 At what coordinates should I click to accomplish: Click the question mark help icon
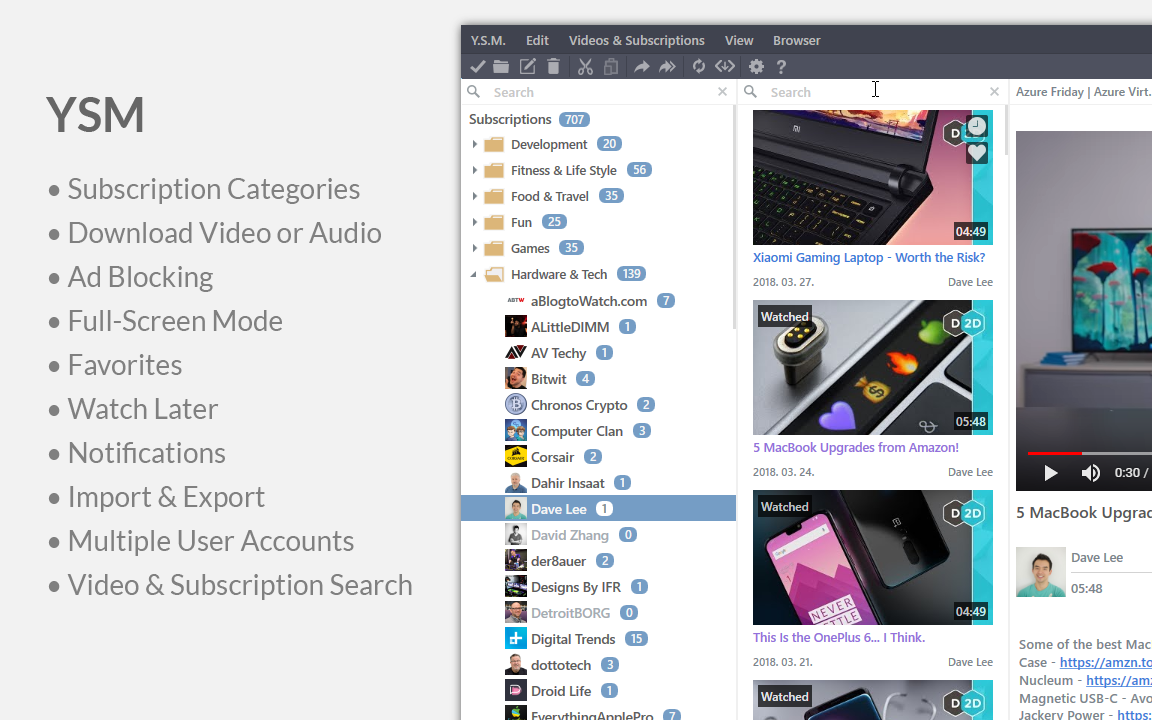pyautogui.click(x=781, y=67)
